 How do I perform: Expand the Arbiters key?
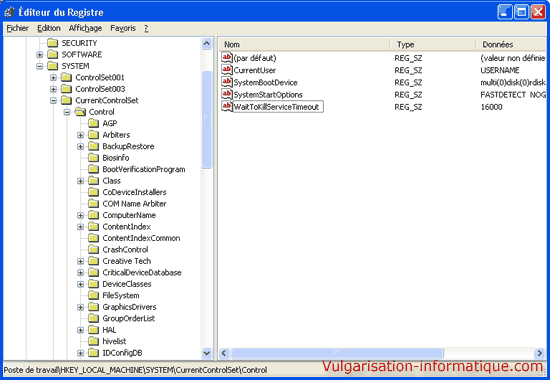click(81, 135)
